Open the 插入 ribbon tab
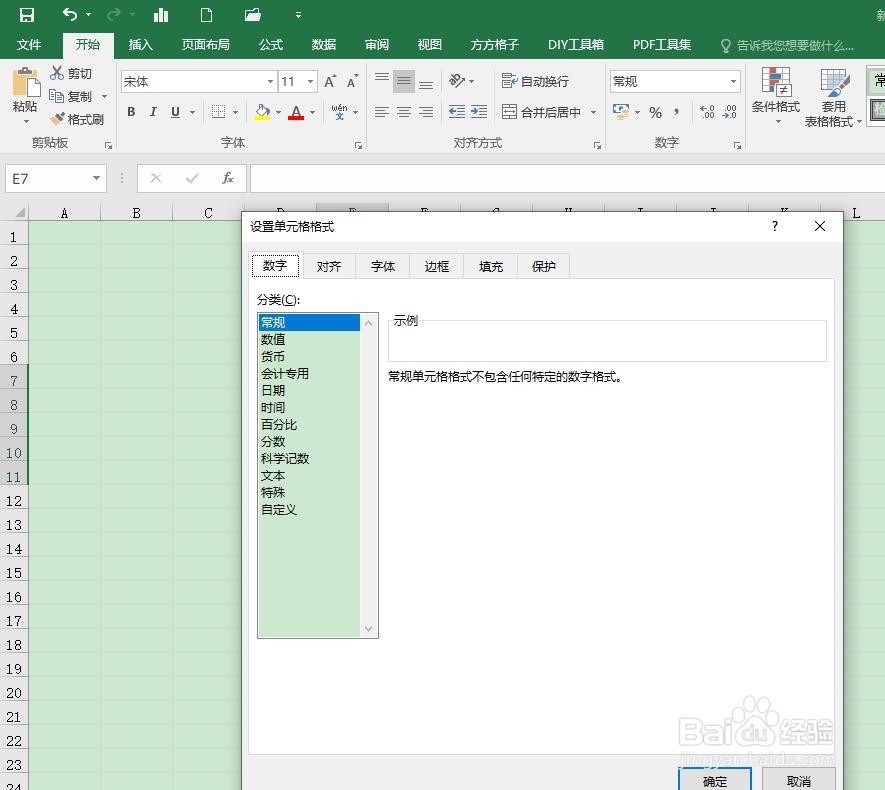Image resolution: width=885 pixels, height=790 pixels. point(140,44)
